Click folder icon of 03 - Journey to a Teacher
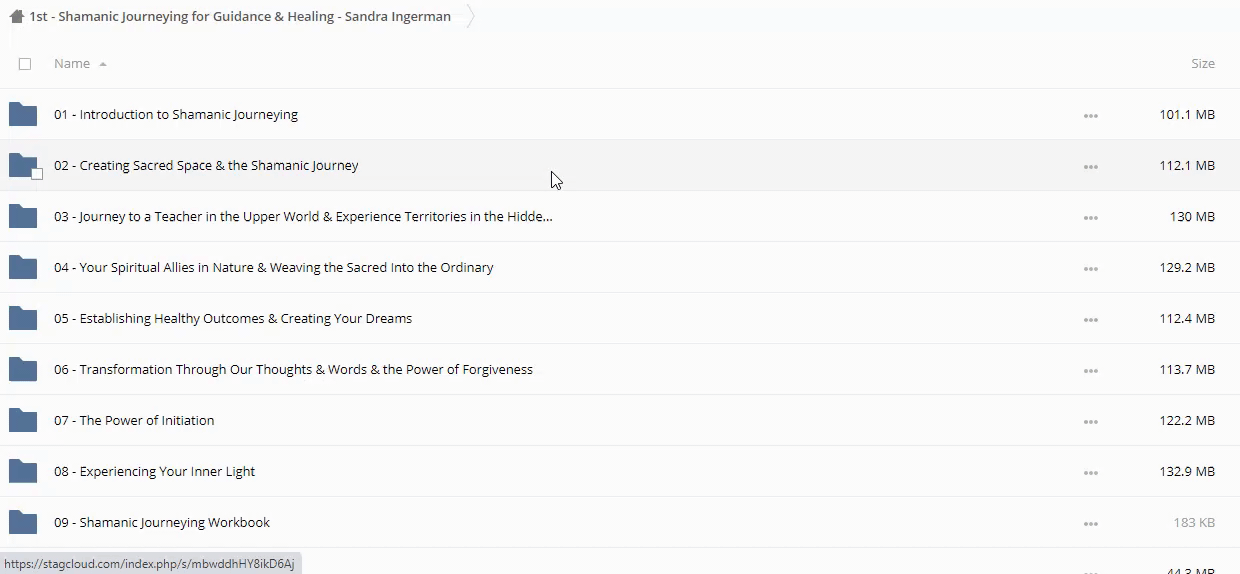This screenshot has height=574, width=1240. 23,217
